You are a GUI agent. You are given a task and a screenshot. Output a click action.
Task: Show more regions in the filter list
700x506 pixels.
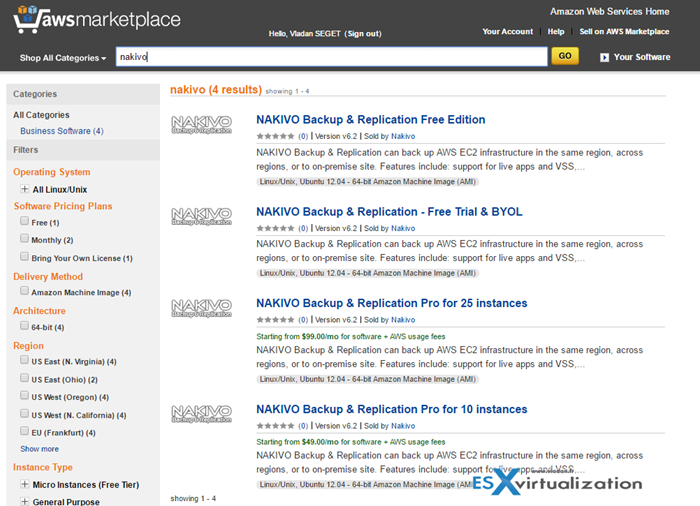pyautogui.click(x=39, y=449)
